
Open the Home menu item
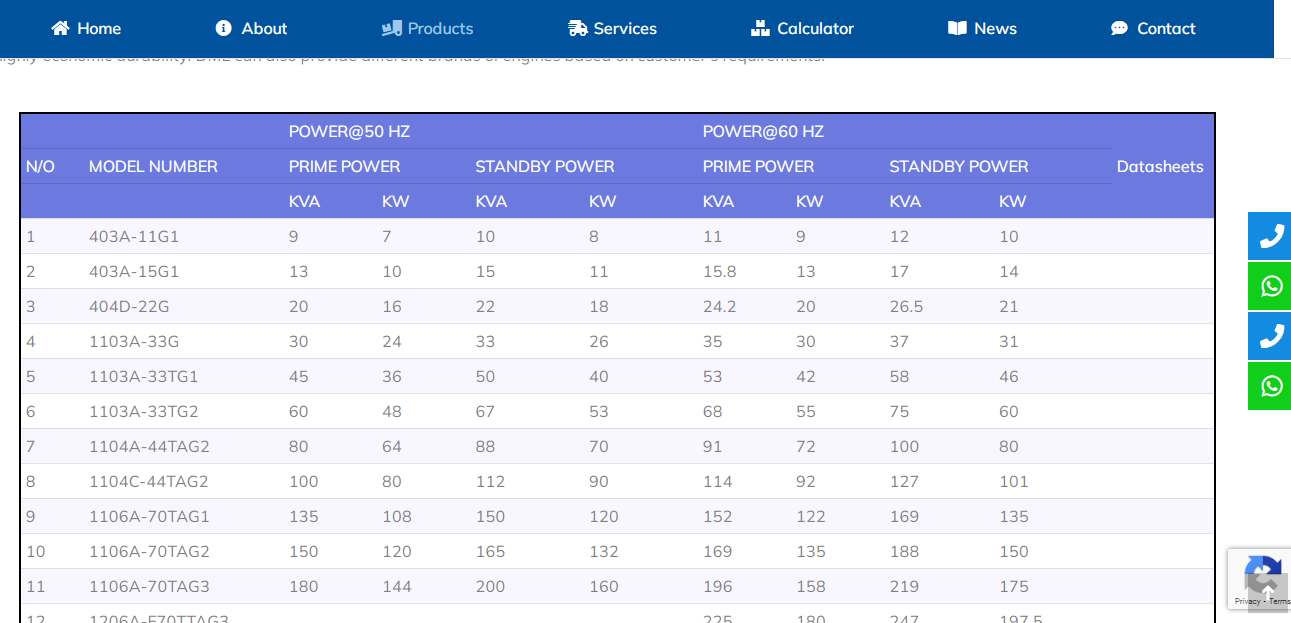(x=86, y=28)
